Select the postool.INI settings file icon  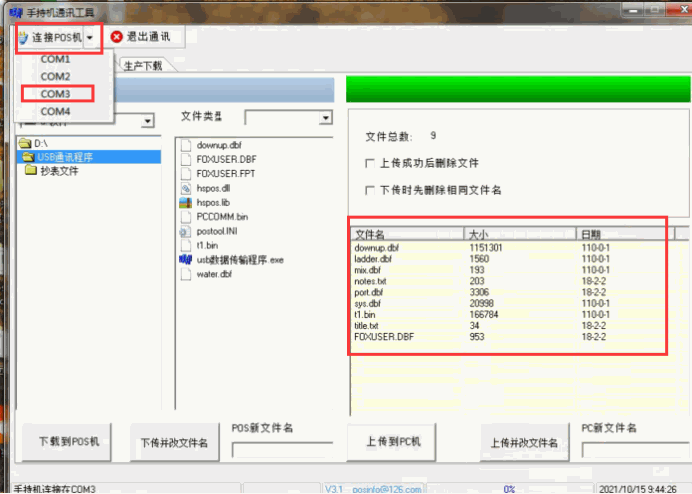coord(185,231)
